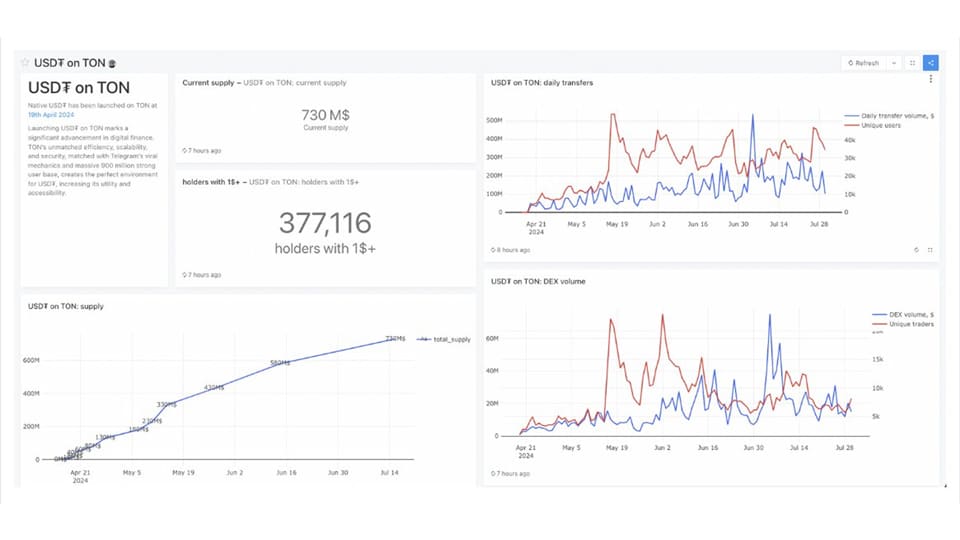Click the '730M$' data label on supply chart
This screenshot has width=960, height=540.
point(396,339)
